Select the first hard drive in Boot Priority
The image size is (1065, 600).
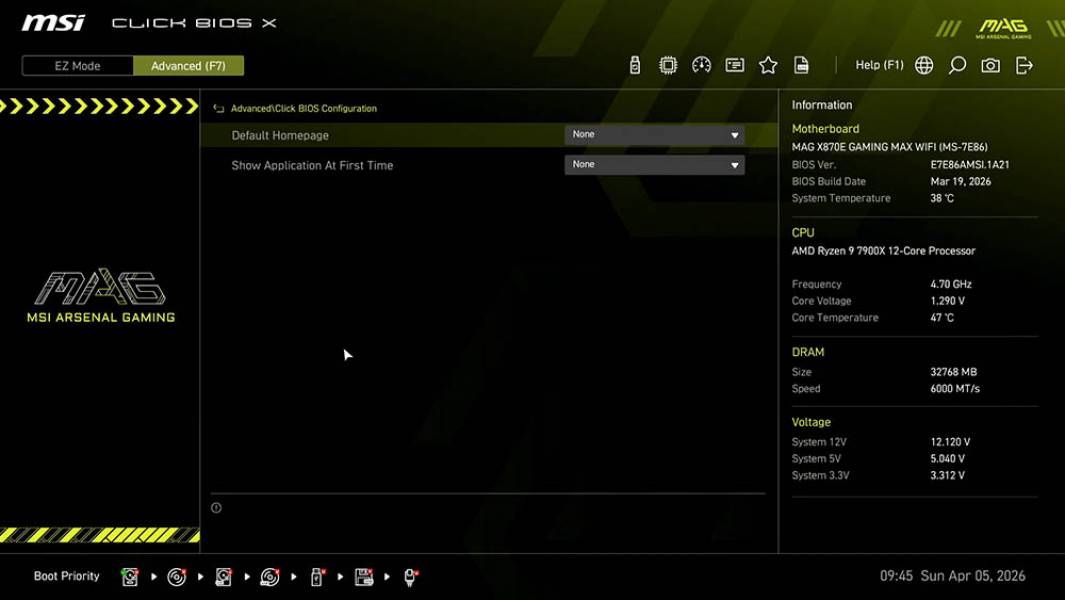click(x=130, y=576)
